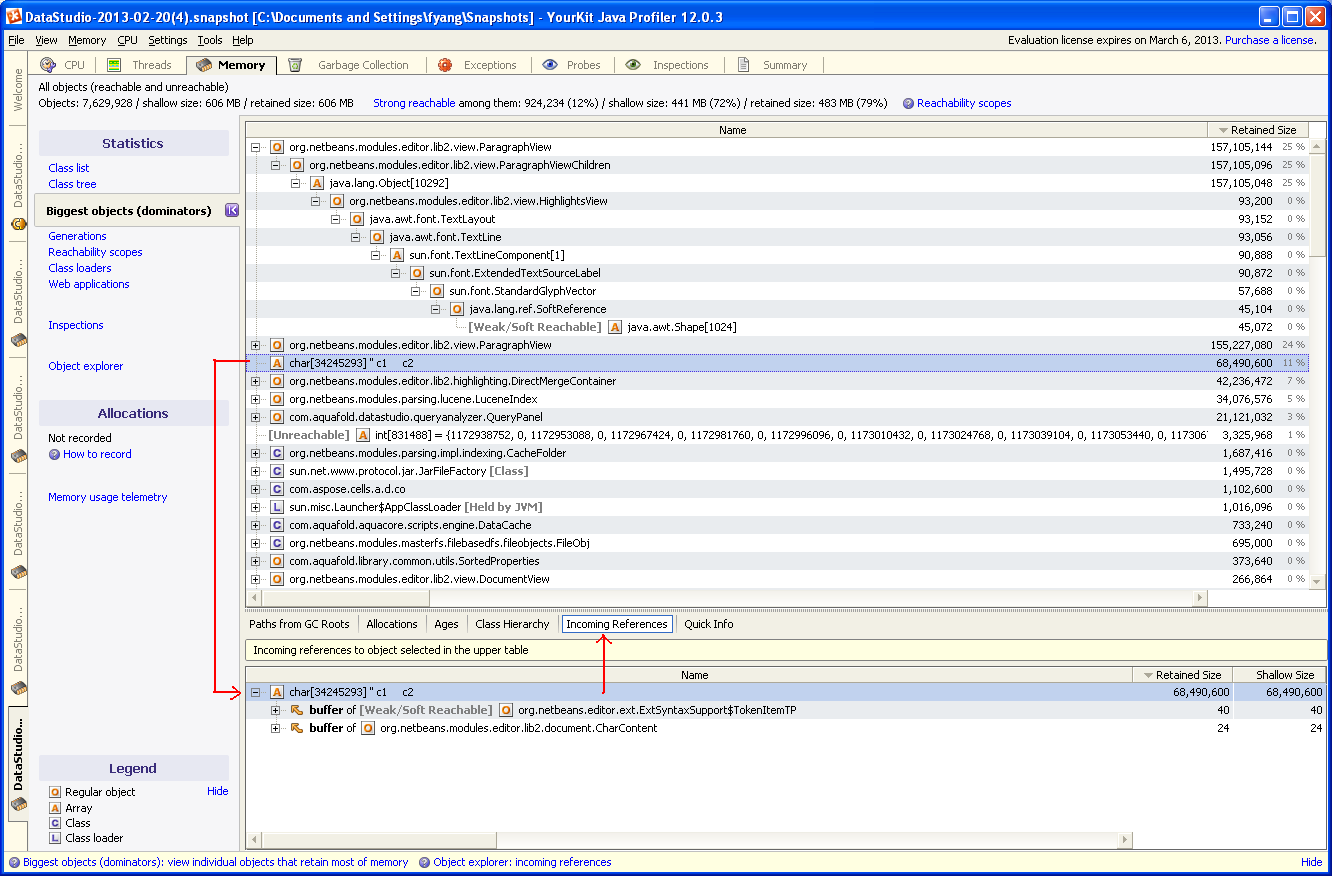Open the Memory usage telemetry link
Screen dimensions: 1332x876
click(x=108, y=497)
